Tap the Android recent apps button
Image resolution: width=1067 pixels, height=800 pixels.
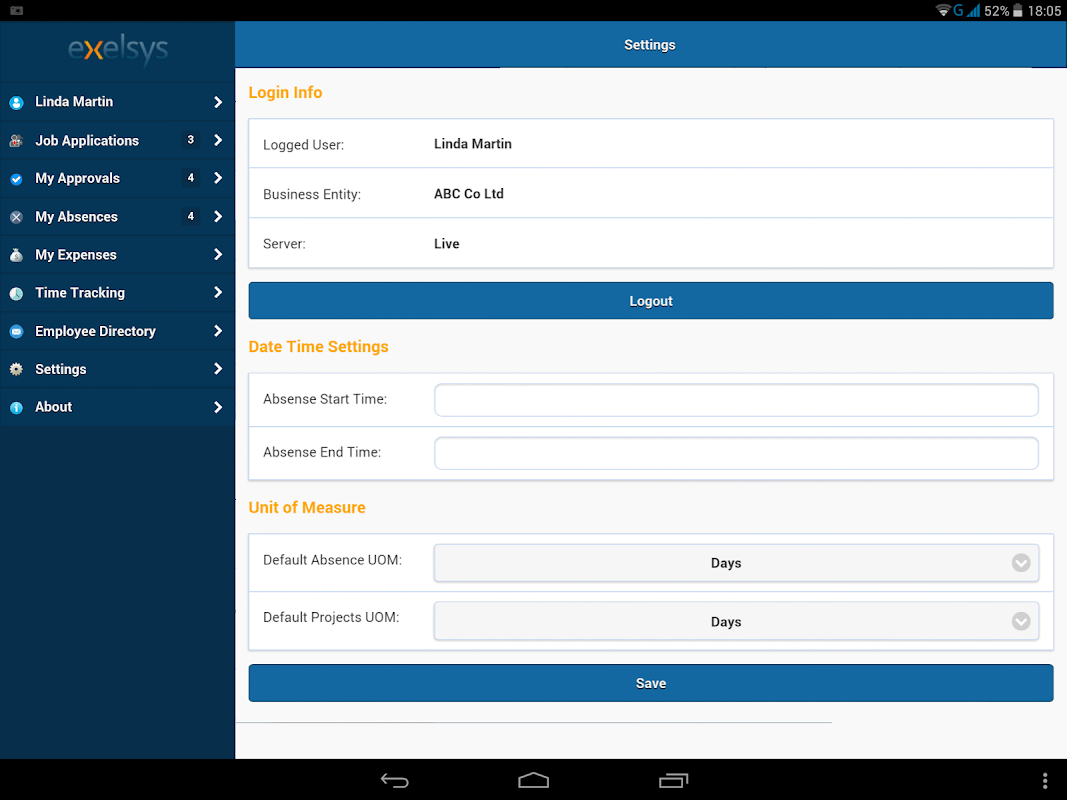click(674, 780)
